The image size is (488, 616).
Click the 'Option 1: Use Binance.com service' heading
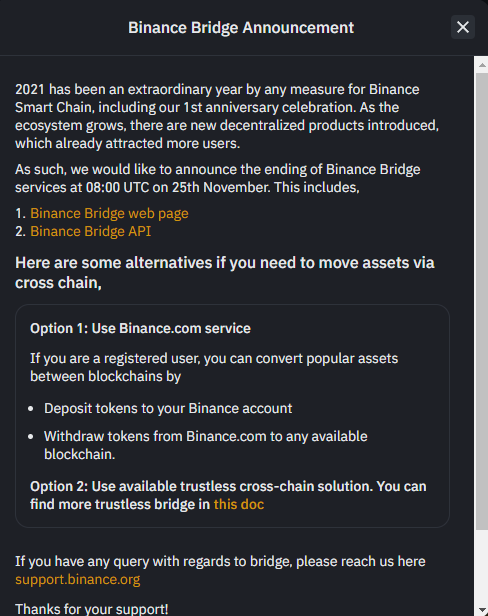(140, 328)
